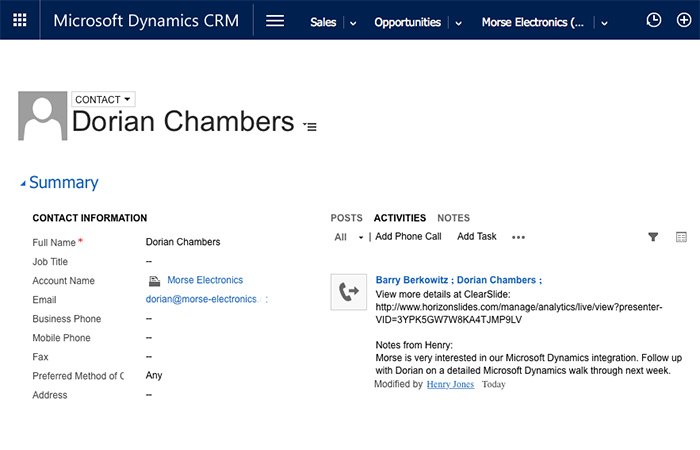Open Henry Jones modified-by link

[450, 384]
